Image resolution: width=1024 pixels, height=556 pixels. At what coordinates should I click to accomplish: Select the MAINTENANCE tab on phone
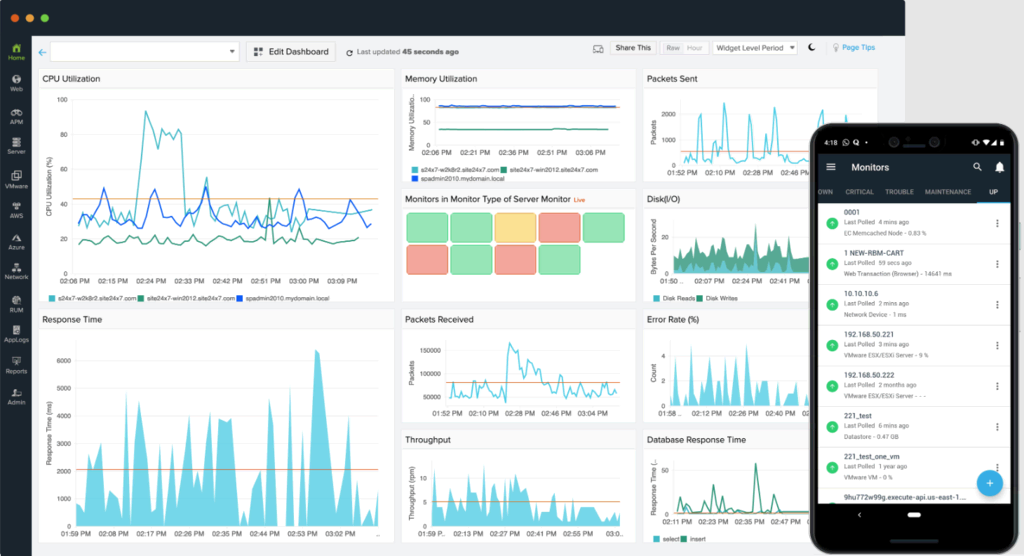tap(947, 191)
